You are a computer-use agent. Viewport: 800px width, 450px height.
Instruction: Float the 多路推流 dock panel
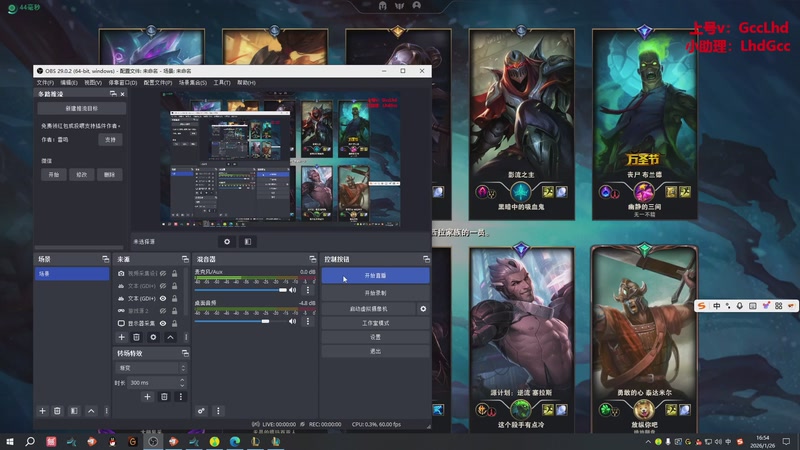(x=113, y=94)
